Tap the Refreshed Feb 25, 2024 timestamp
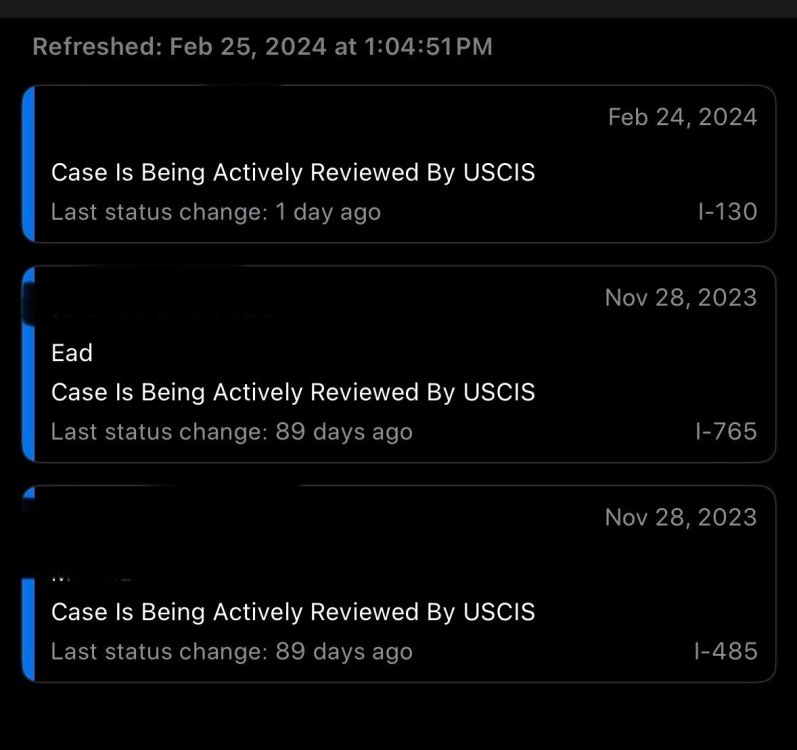This screenshot has height=750, width=797. pos(262,47)
